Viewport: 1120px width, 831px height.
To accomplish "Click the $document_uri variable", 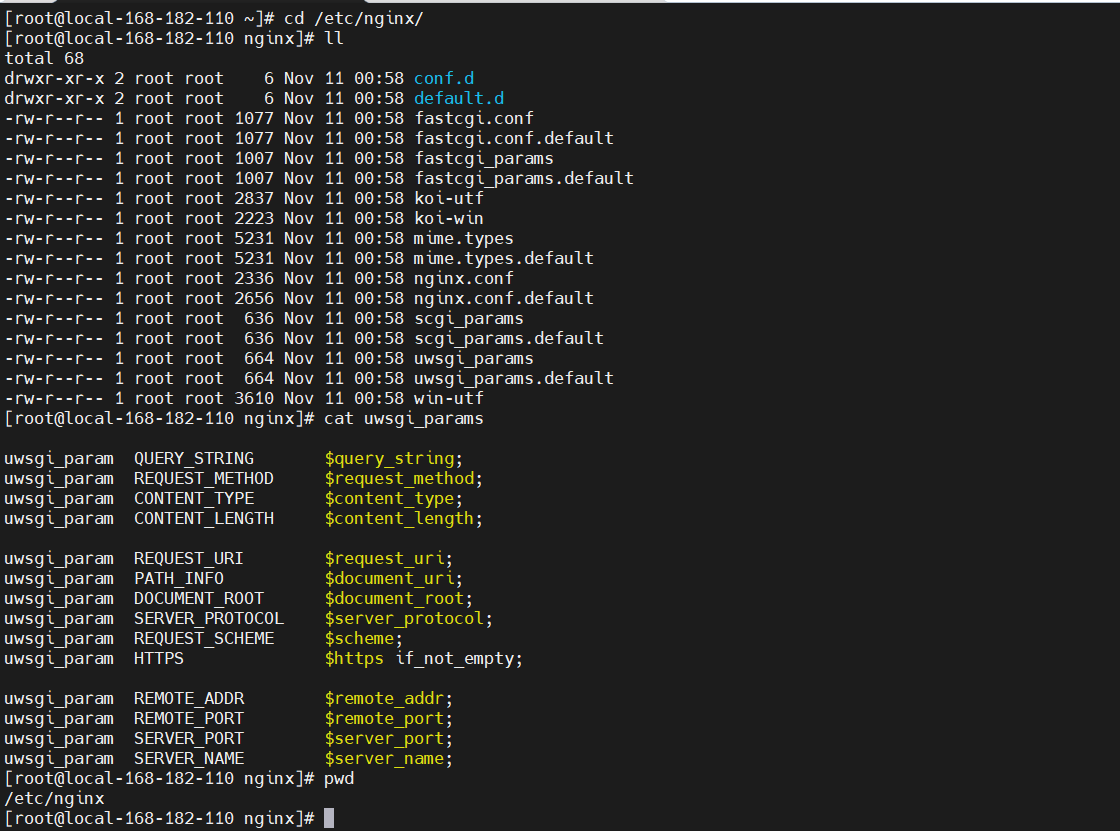I will coord(389,579).
